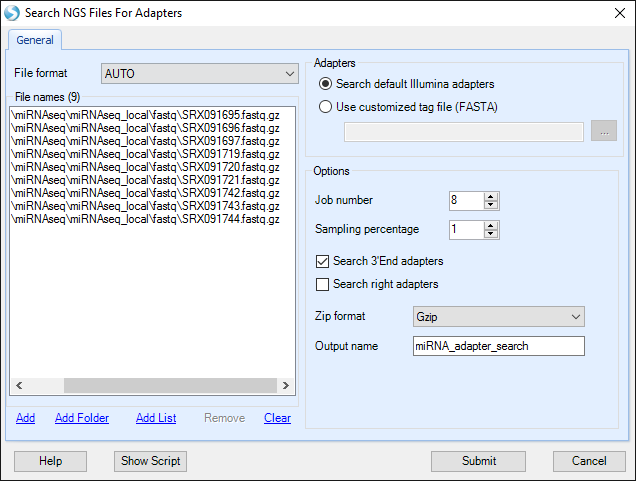Increase Job number with up arrow
Image resolution: width=636 pixels, height=481 pixels.
491,197
